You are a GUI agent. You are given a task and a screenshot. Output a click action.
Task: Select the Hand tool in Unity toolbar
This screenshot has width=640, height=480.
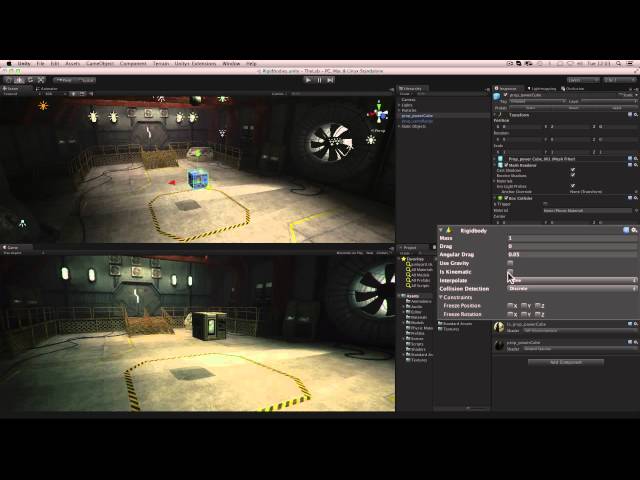click(9, 80)
